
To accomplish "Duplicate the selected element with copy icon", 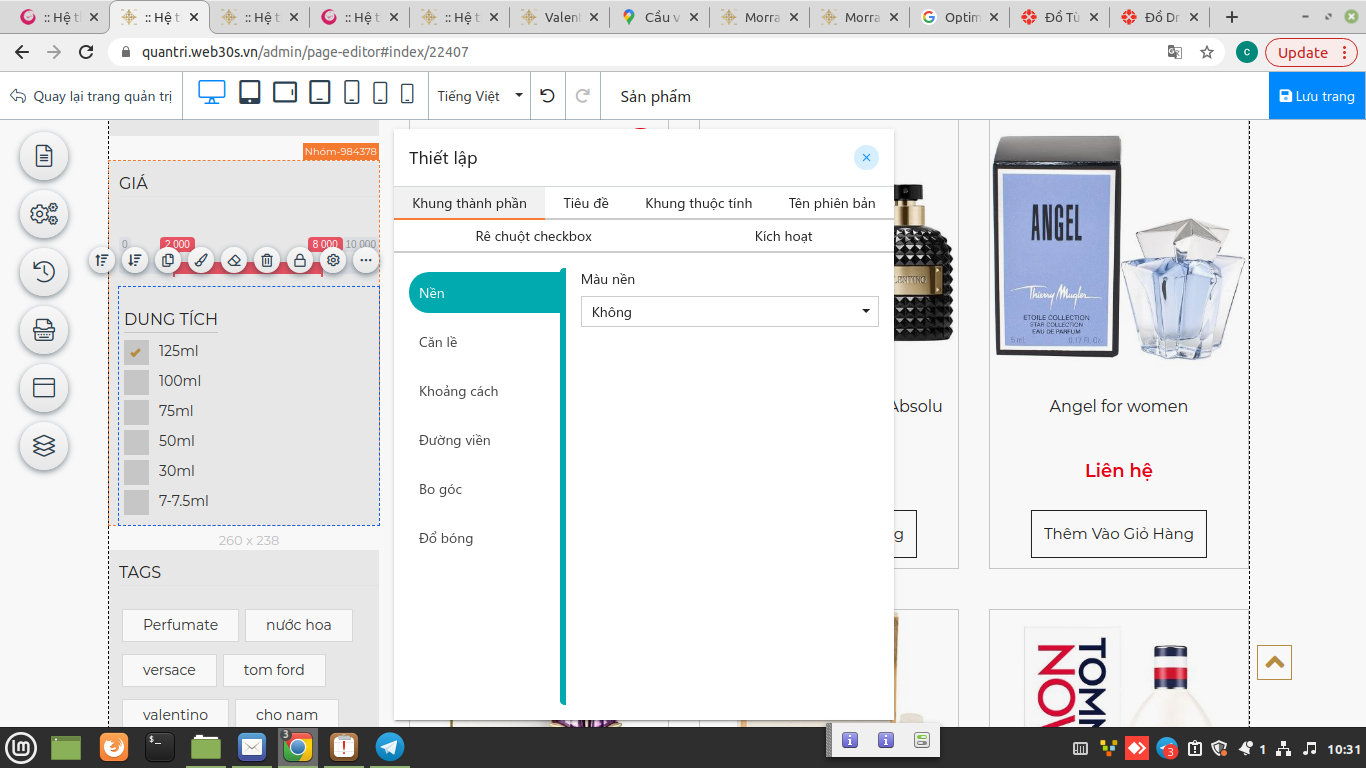I will pos(168,260).
